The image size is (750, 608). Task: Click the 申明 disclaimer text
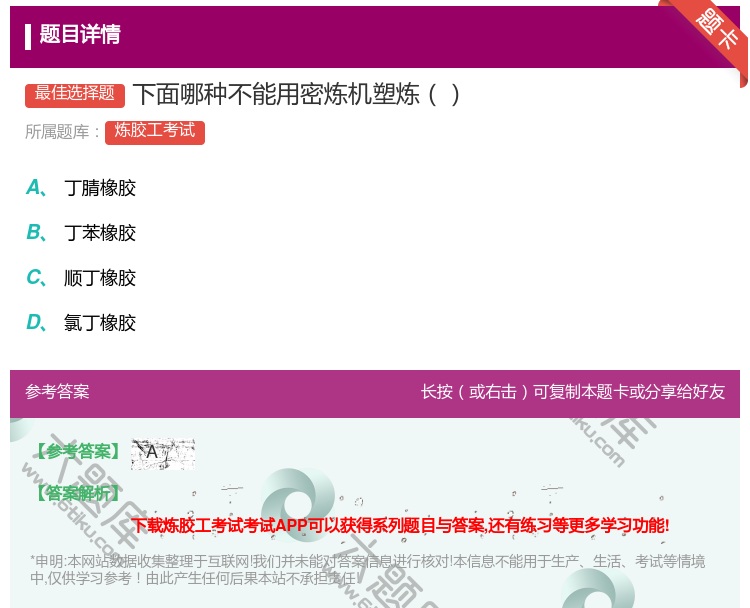(x=367, y=569)
